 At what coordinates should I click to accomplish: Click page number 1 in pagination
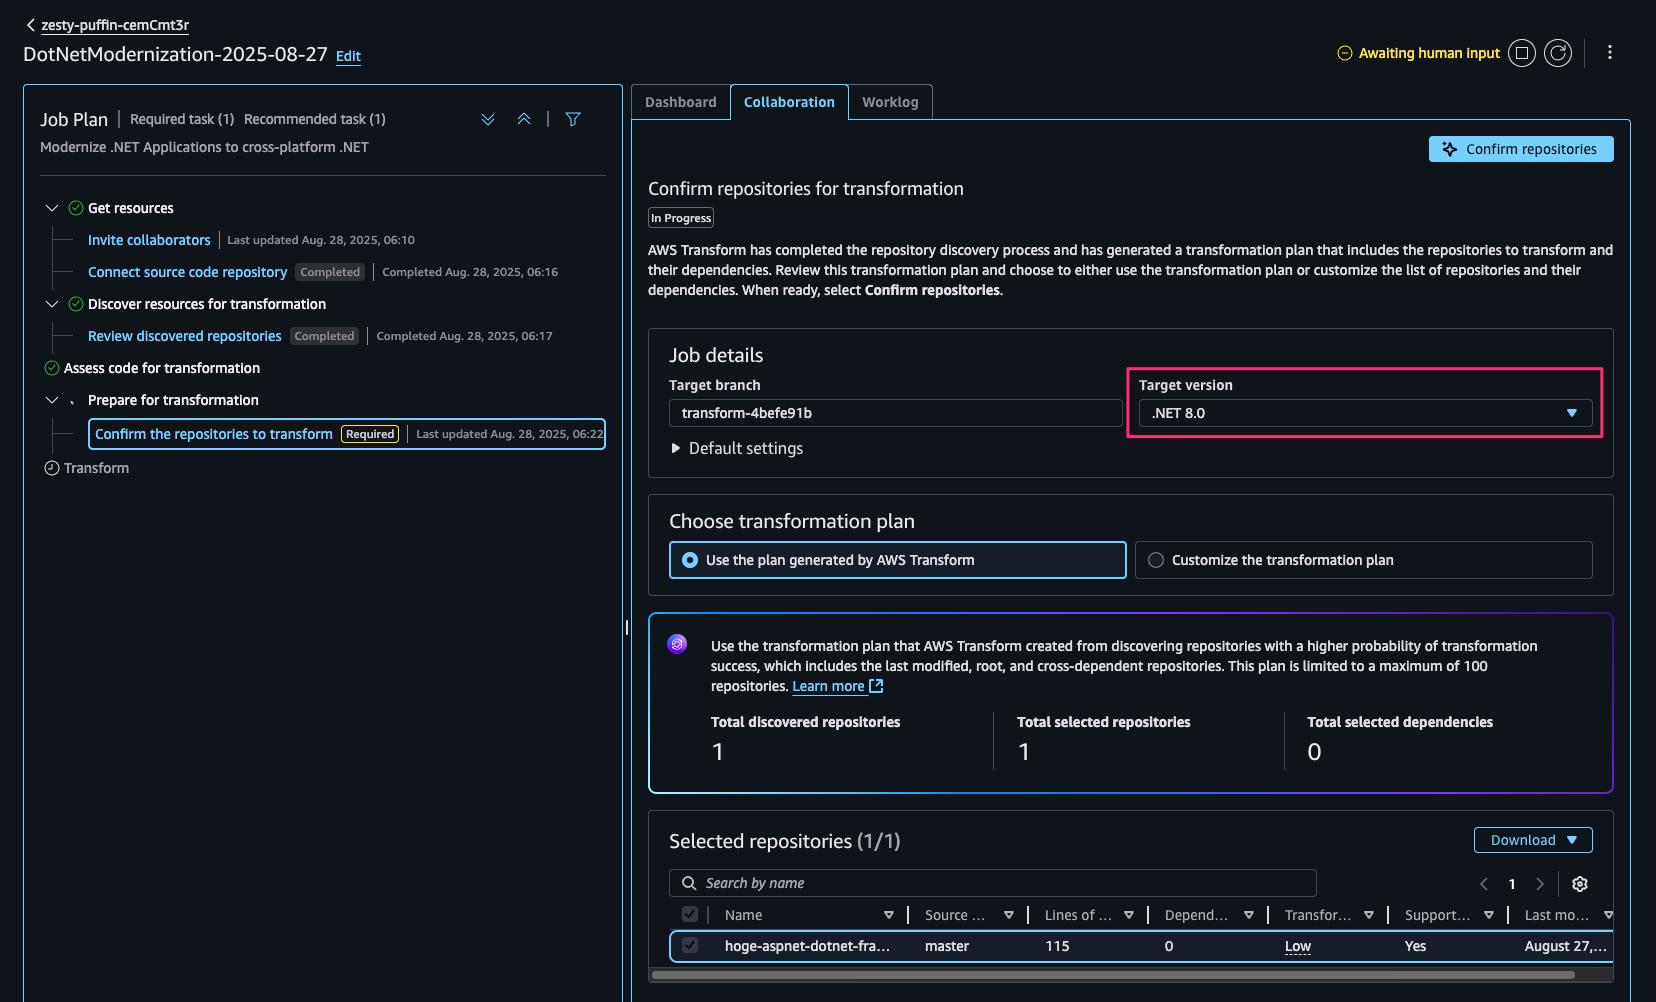[x=1512, y=884]
